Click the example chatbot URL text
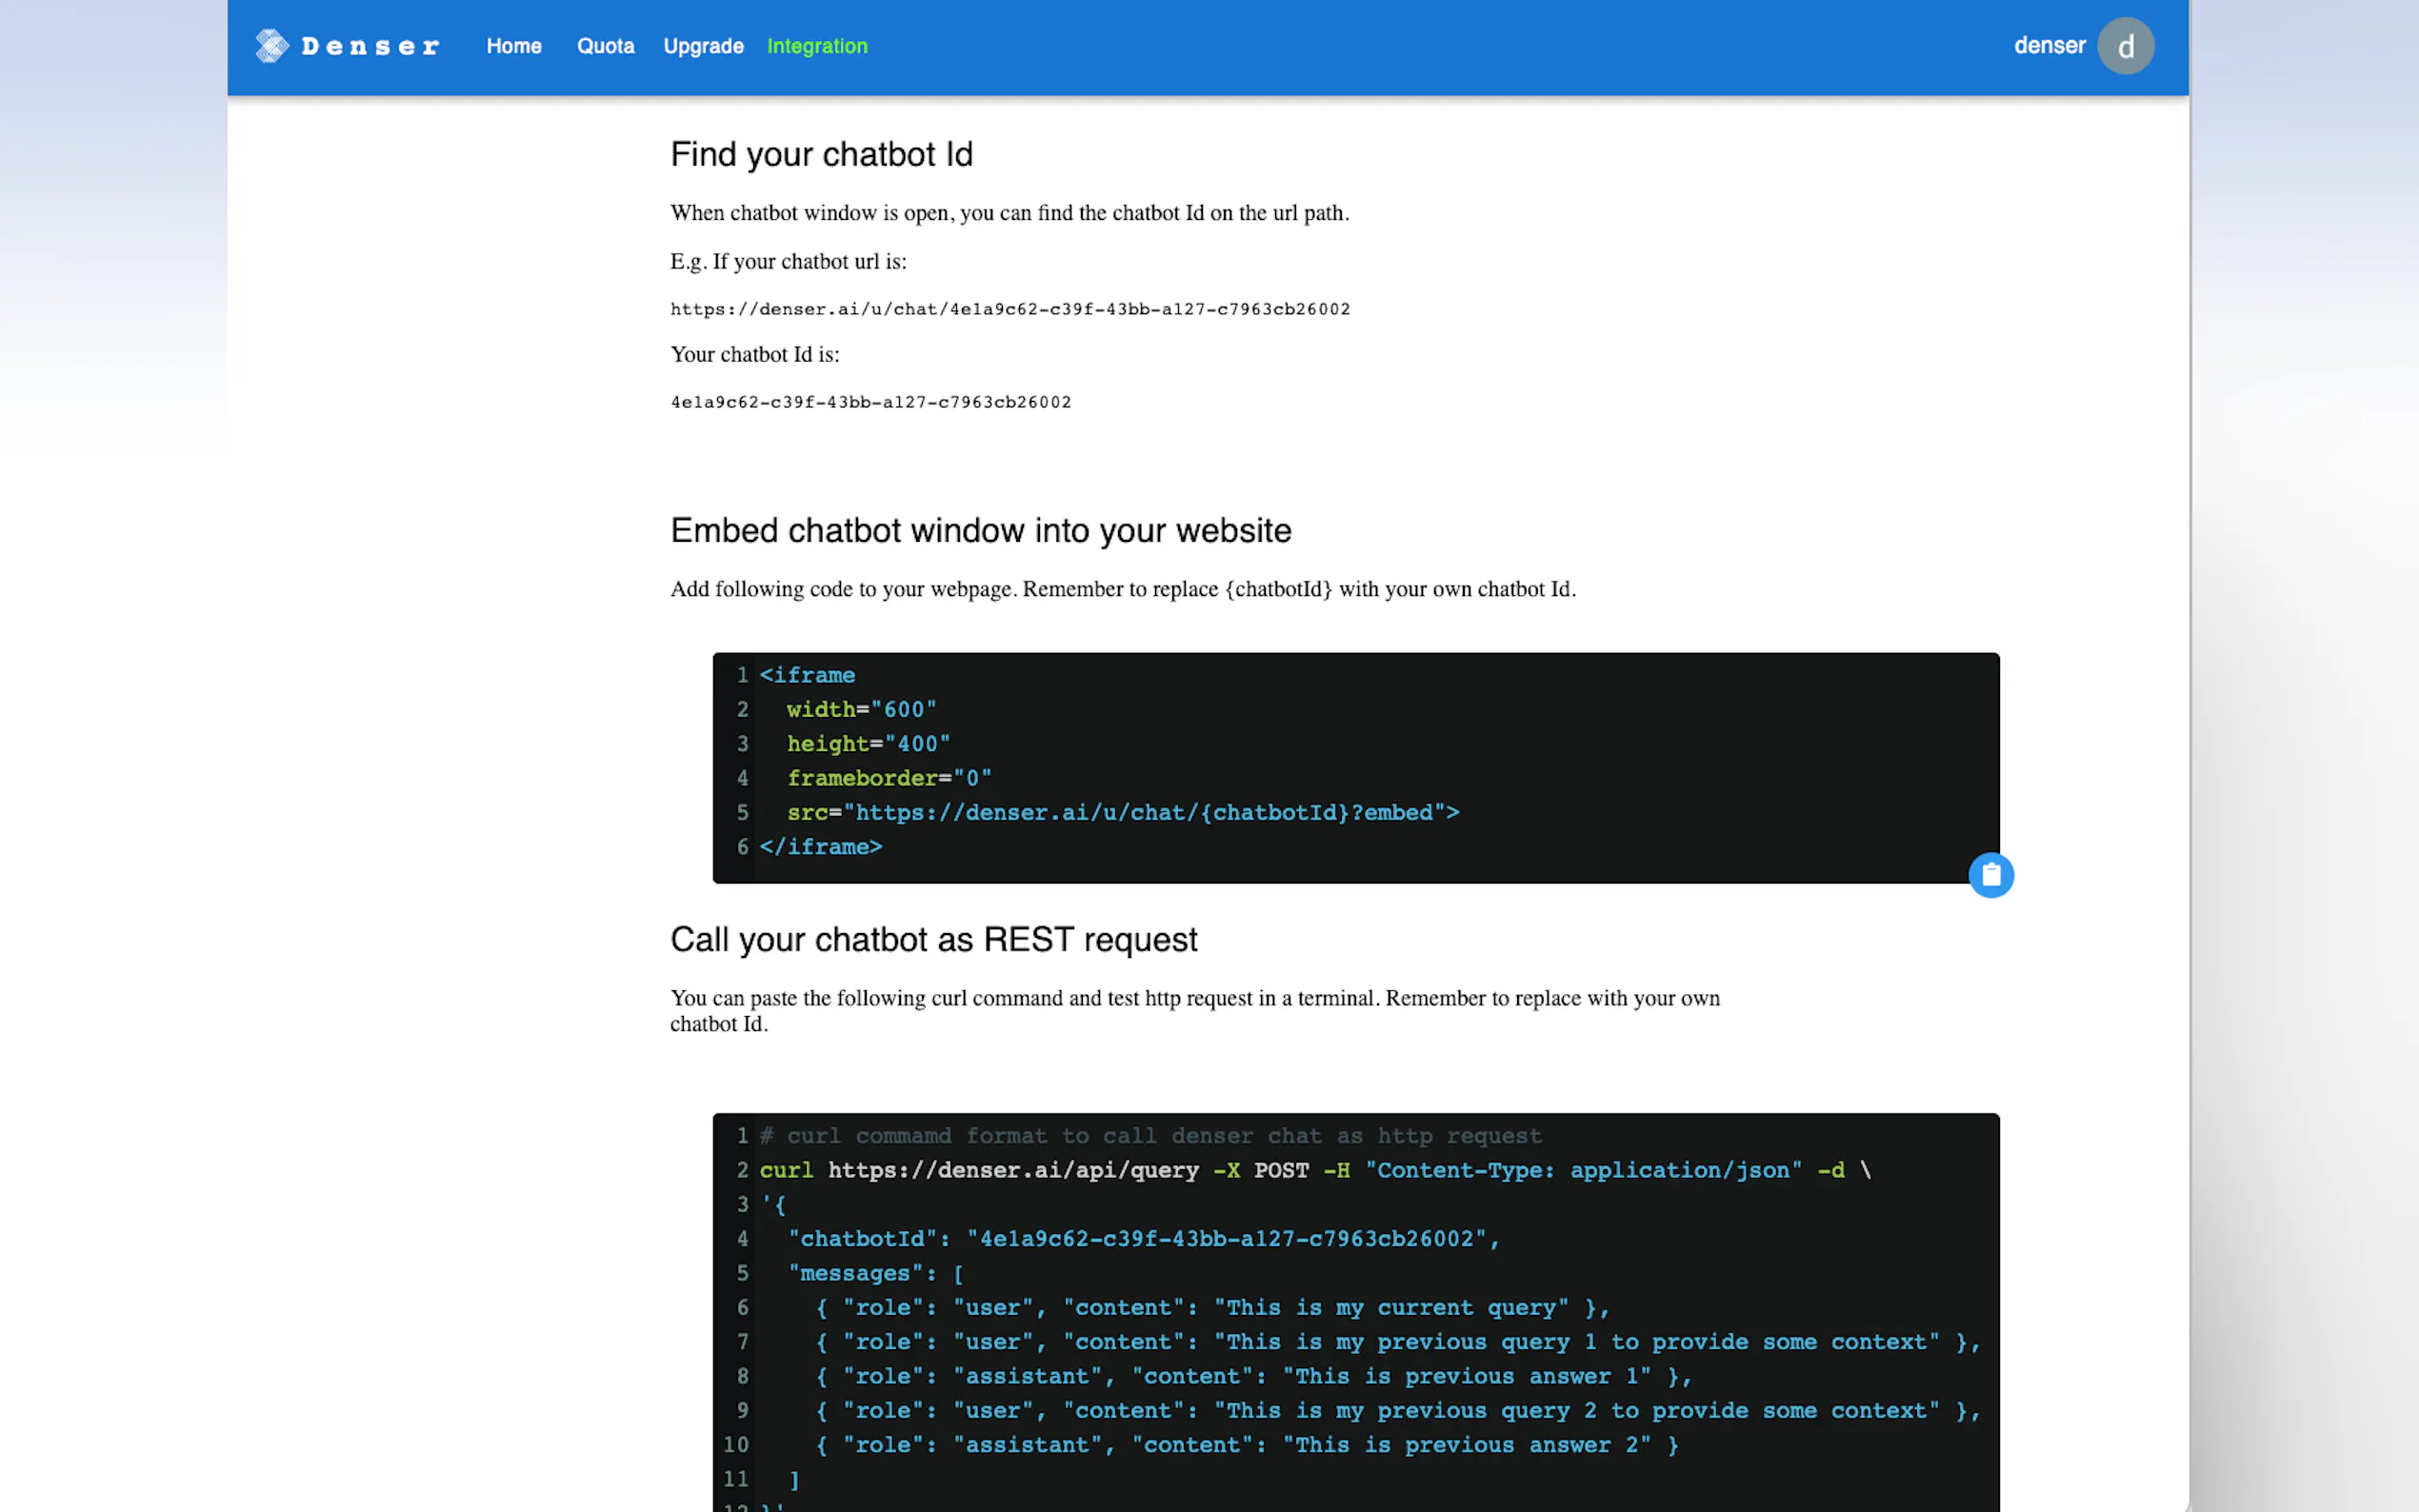This screenshot has height=1512, width=2419. pyautogui.click(x=1010, y=309)
